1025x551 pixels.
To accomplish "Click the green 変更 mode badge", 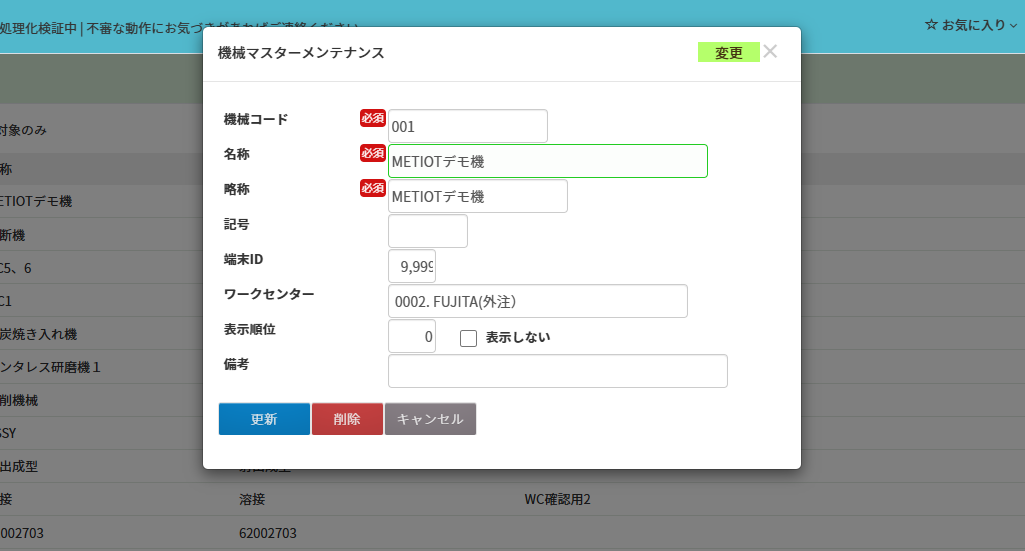I will (728, 53).
